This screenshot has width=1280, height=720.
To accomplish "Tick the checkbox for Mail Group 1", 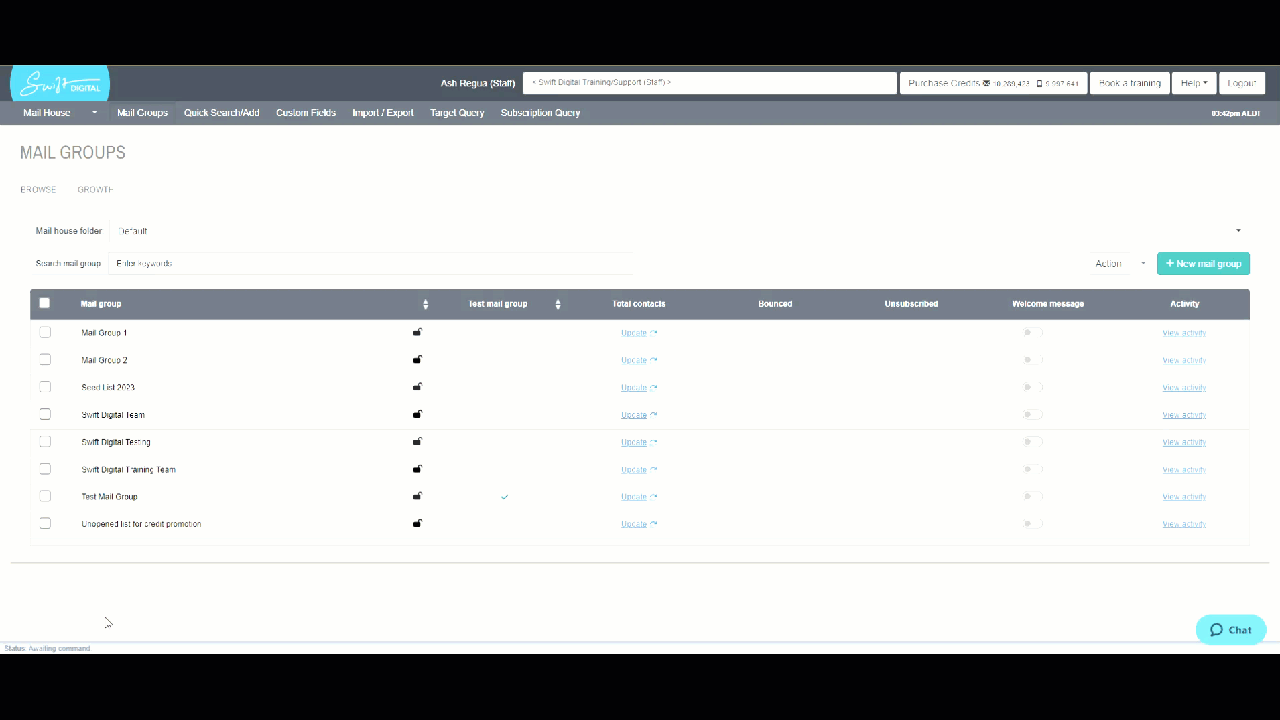I will coord(45,332).
